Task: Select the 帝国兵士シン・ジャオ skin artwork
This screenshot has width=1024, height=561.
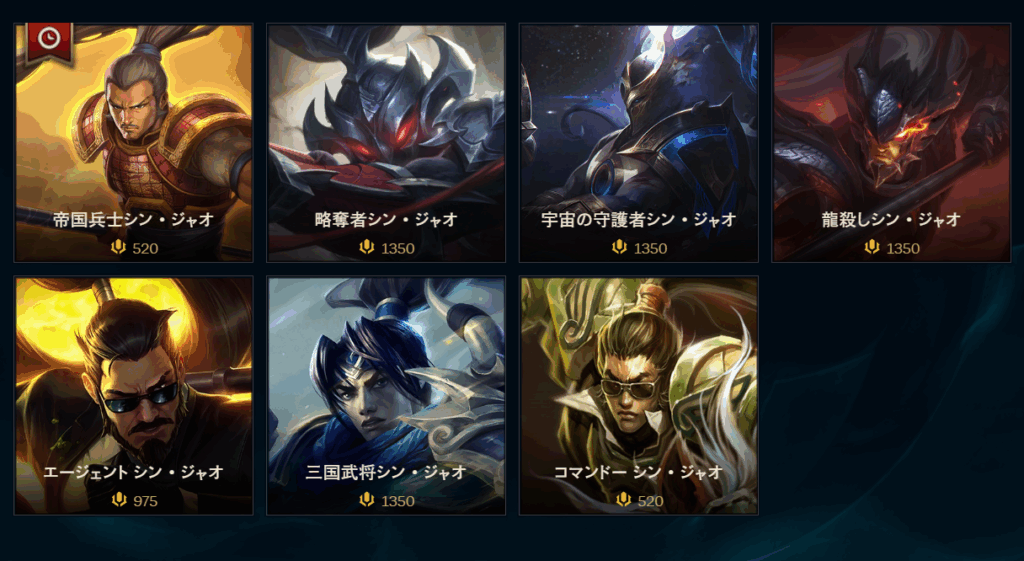Action: coord(133,143)
